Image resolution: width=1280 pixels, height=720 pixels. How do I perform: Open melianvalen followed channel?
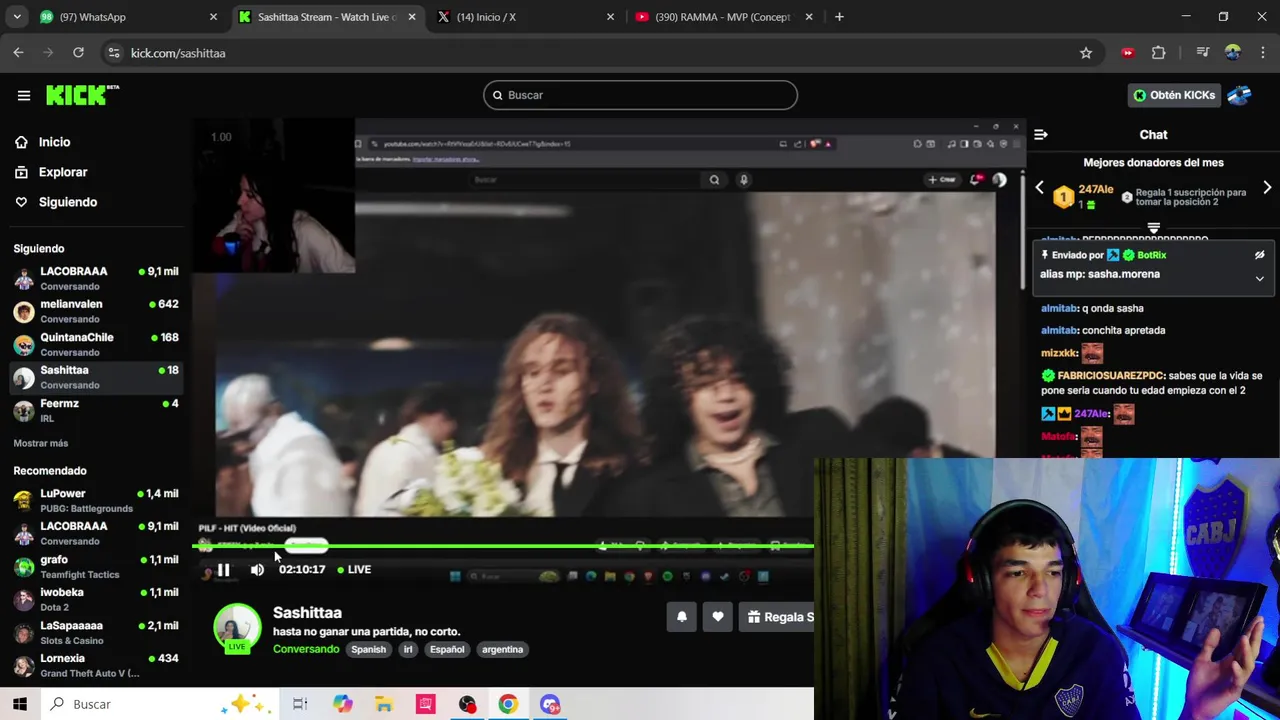96,311
